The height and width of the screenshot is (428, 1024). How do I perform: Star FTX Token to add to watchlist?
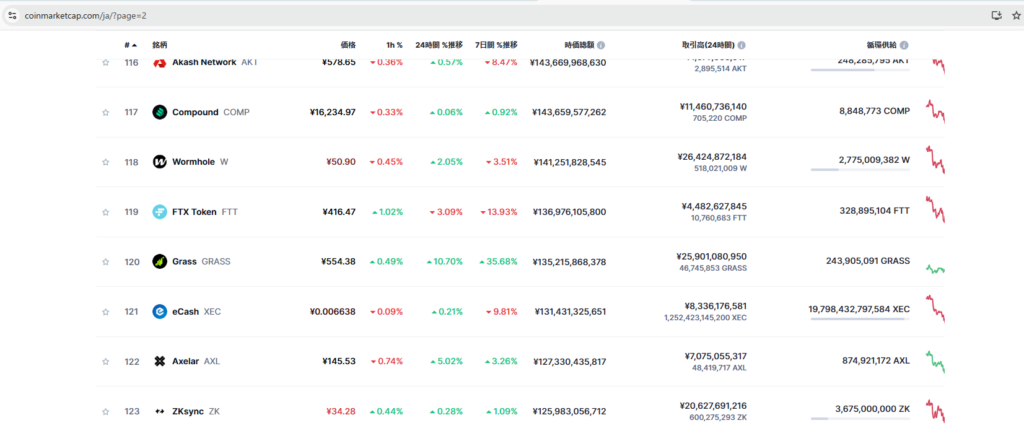105,212
